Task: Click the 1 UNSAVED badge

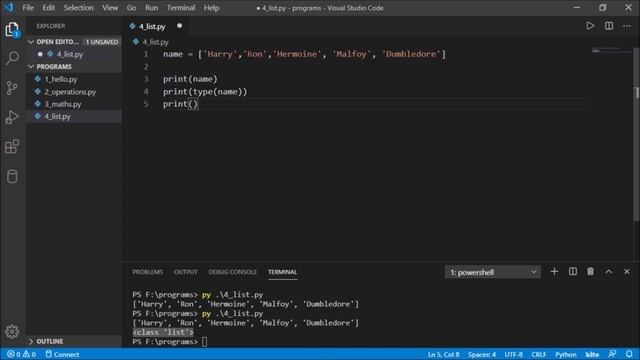Action: (x=102, y=42)
